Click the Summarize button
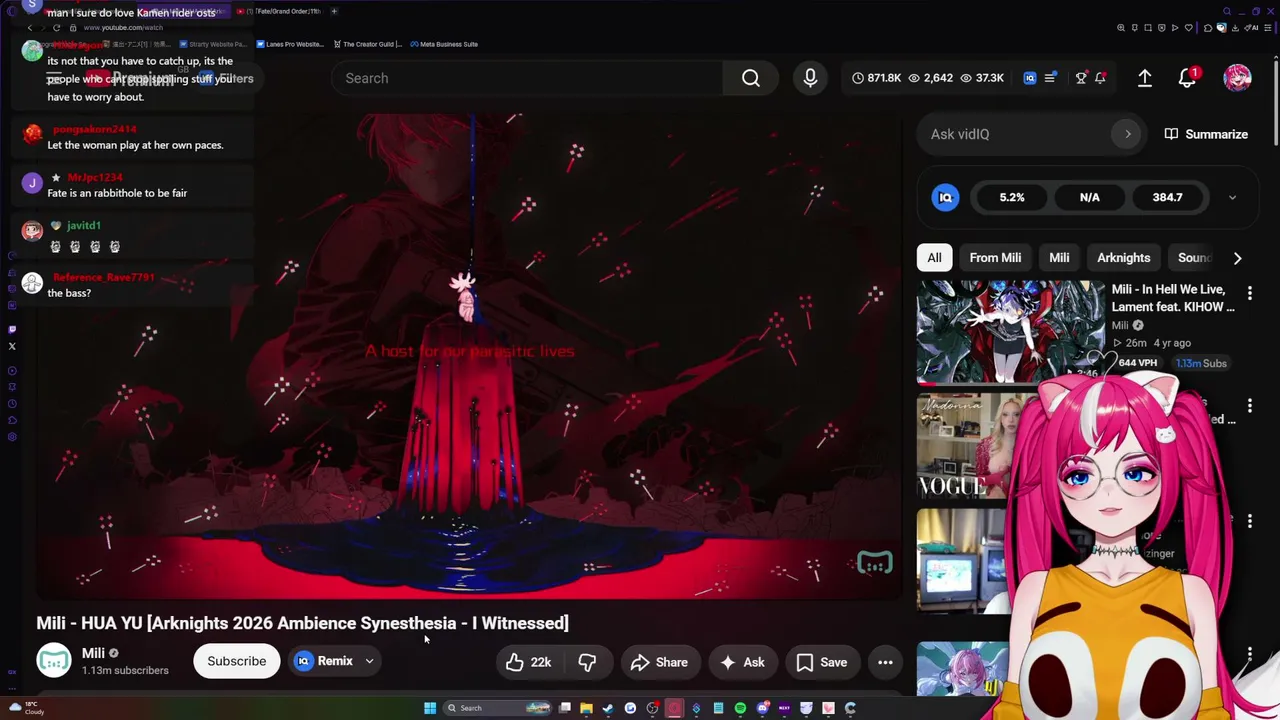The width and height of the screenshot is (1280, 720). (1207, 134)
